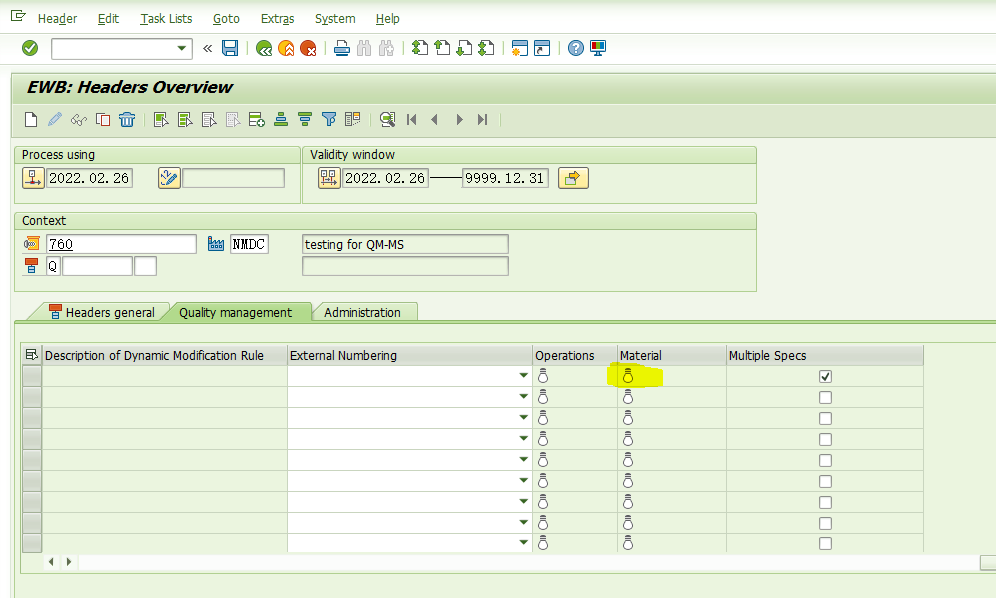The width and height of the screenshot is (996, 598).
Task: Click the Choose layout columns icon
Action: (353, 119)
